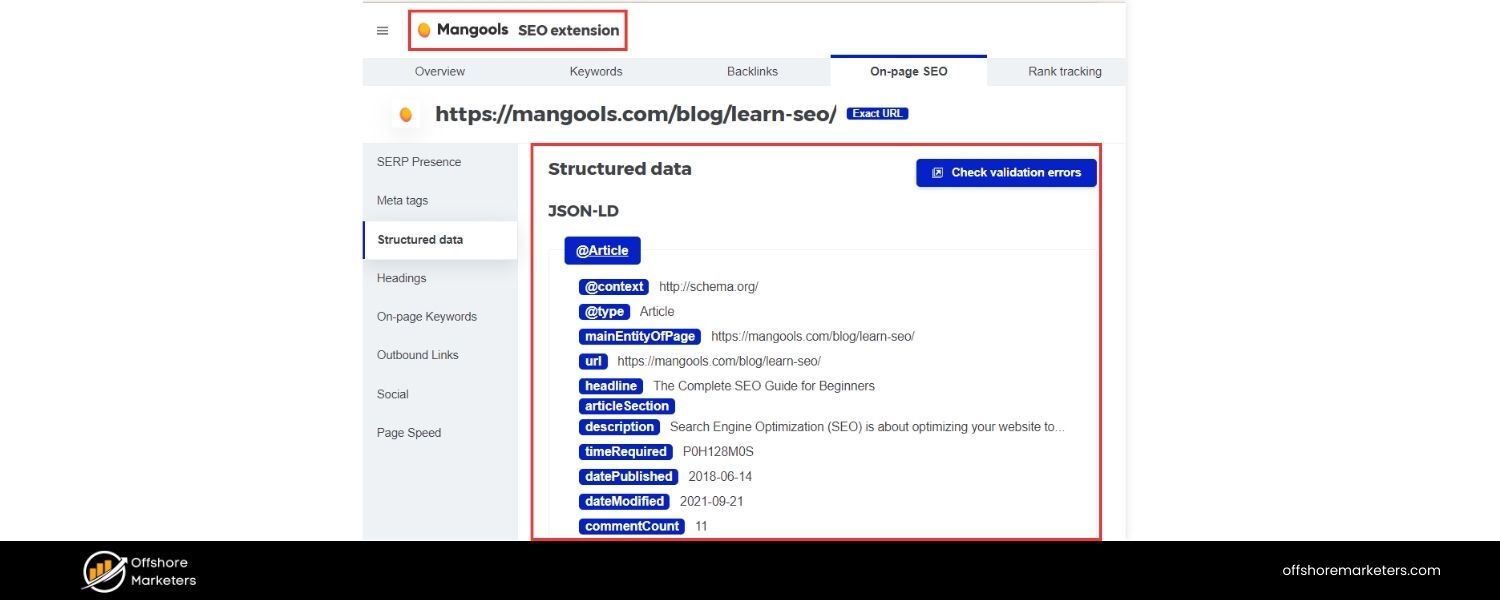Click the JSON-LD heading
The height and width of the screenshot is (600, 1500).
[583, 211]
